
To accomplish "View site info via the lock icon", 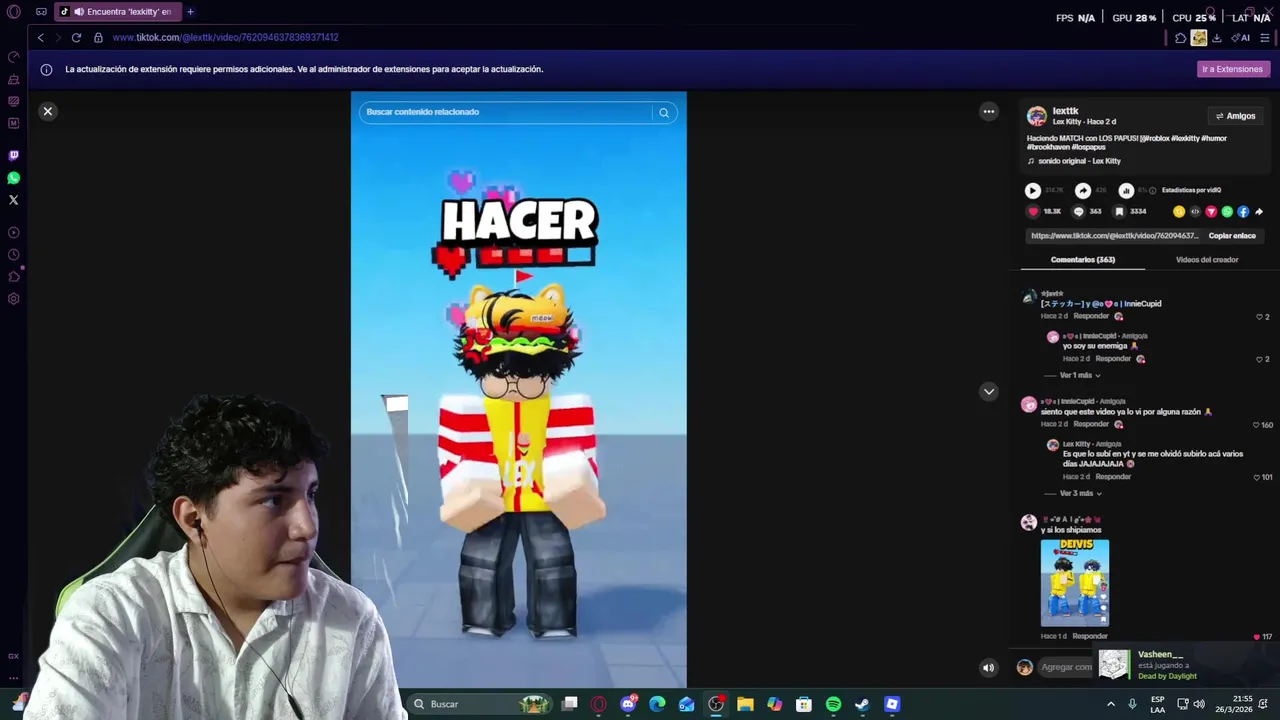I will point(98,37).
